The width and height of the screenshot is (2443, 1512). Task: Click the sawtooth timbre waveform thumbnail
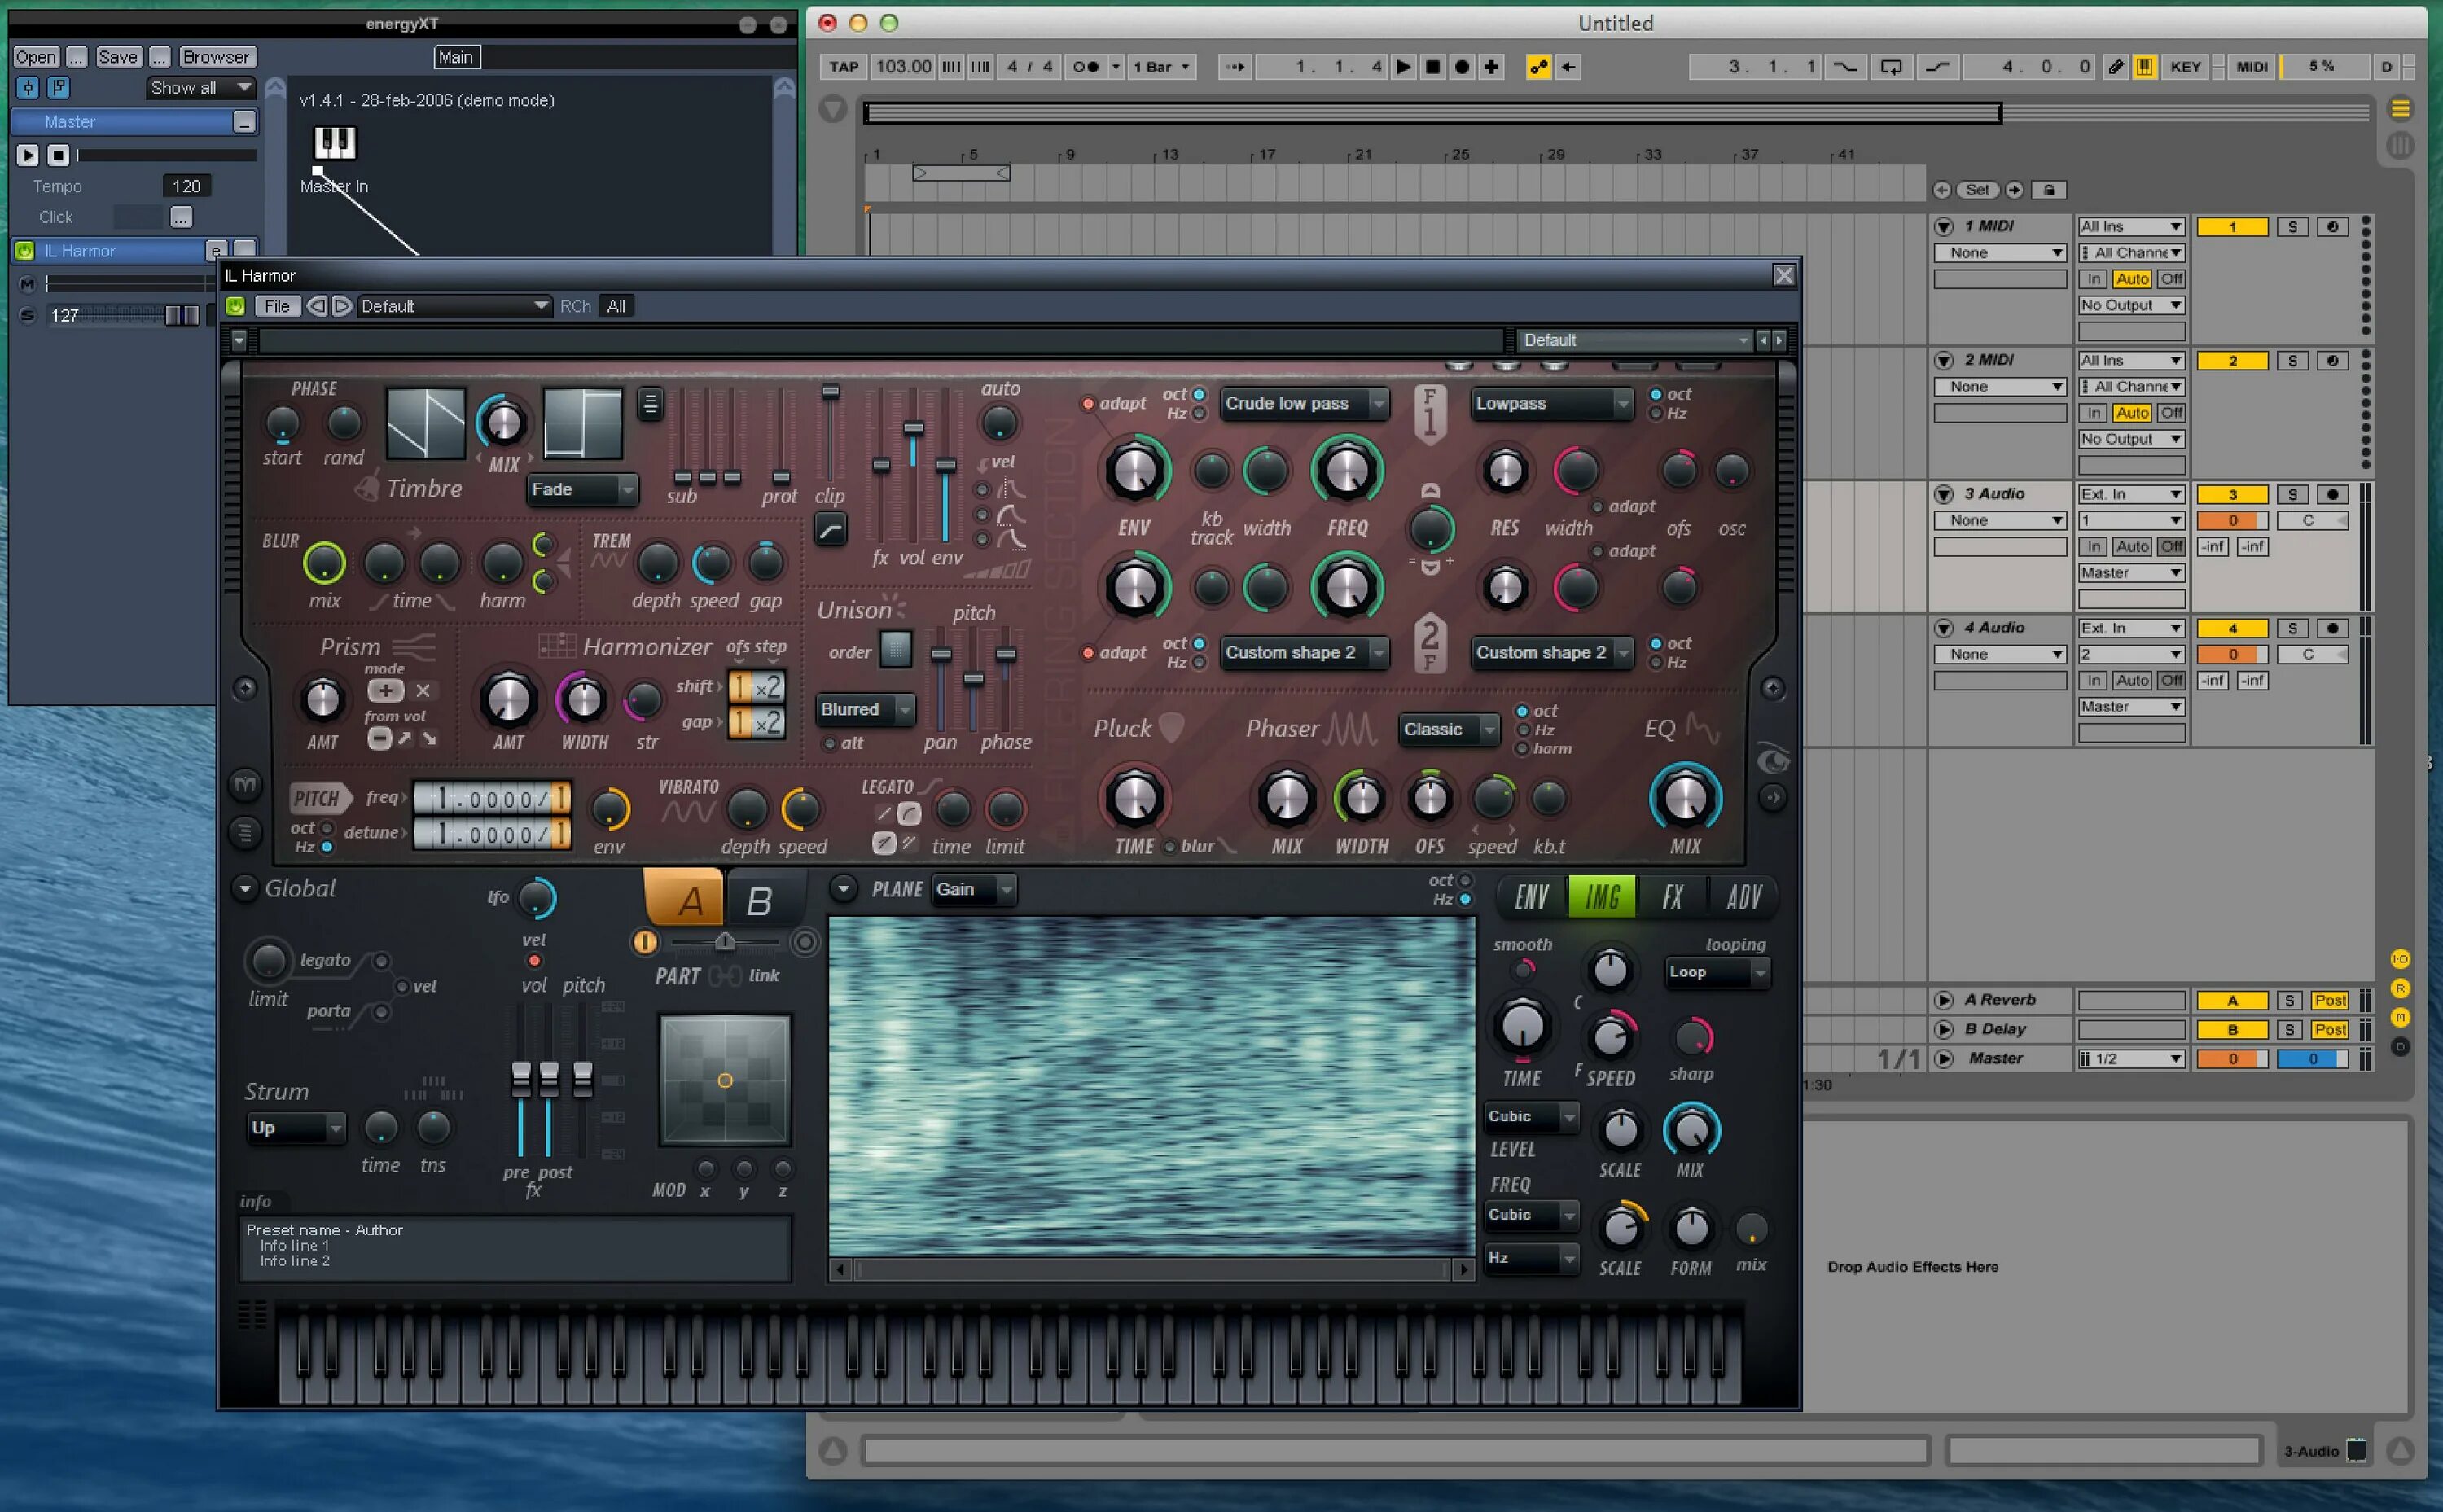coord(425,423)
